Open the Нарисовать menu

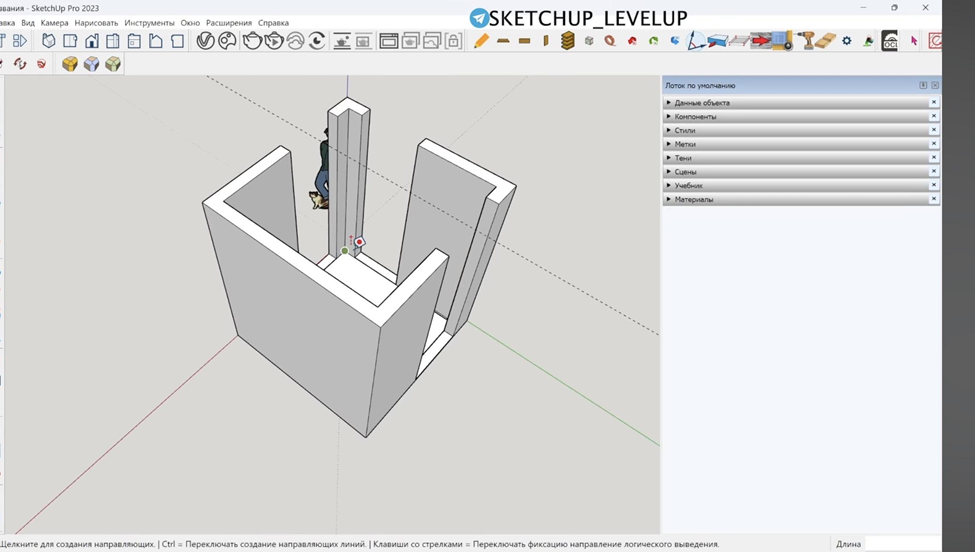[x=96, y=23]
